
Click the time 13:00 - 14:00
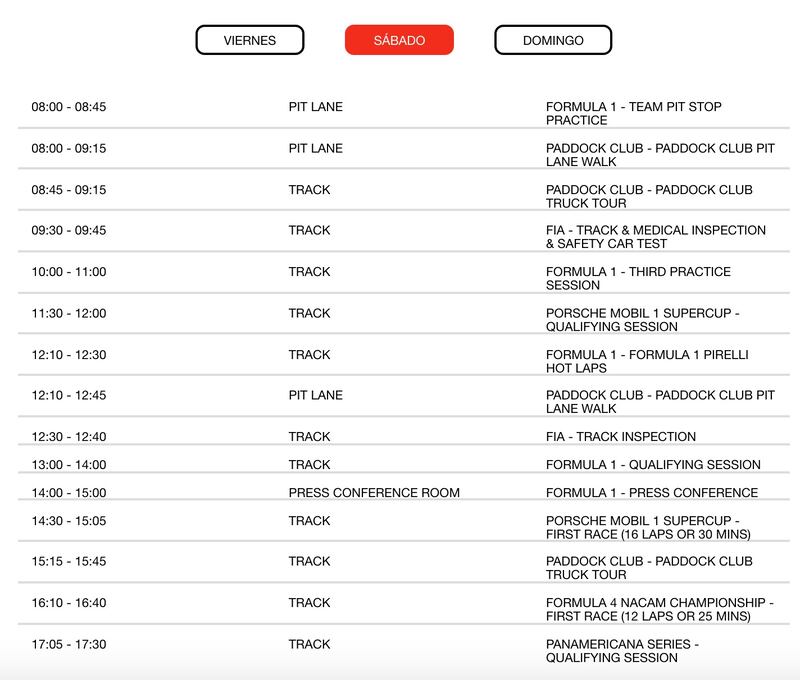pos(69,465)
